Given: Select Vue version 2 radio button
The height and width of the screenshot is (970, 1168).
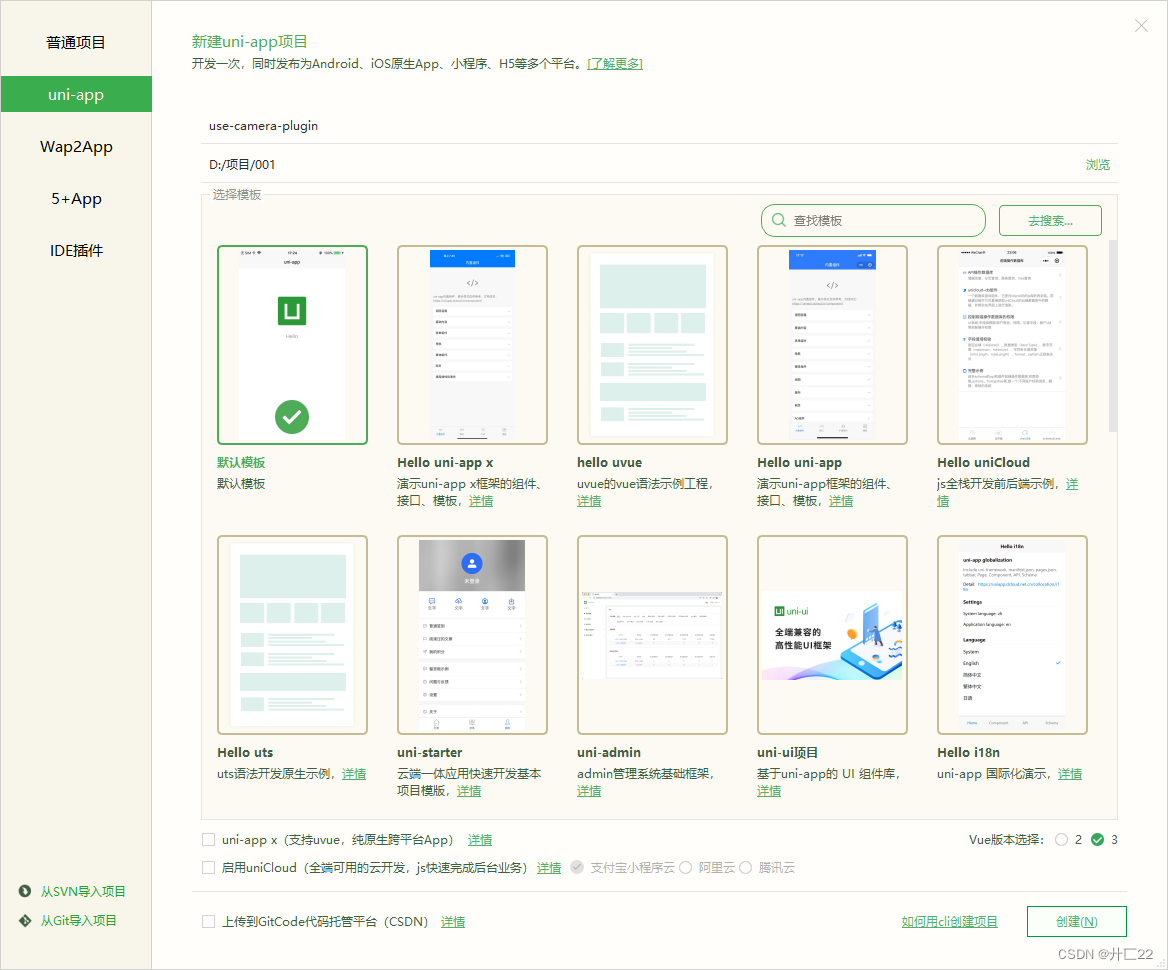Looking at the screenshot, I should [x=1060, y=840].
